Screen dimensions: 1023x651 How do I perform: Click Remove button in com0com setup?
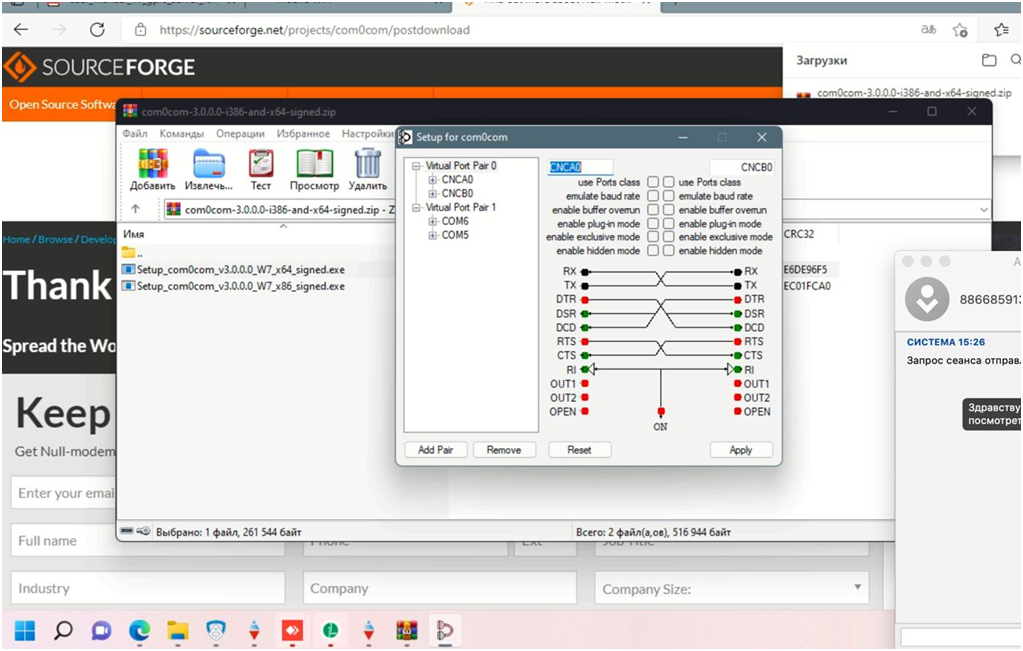(x=504, y=450)
